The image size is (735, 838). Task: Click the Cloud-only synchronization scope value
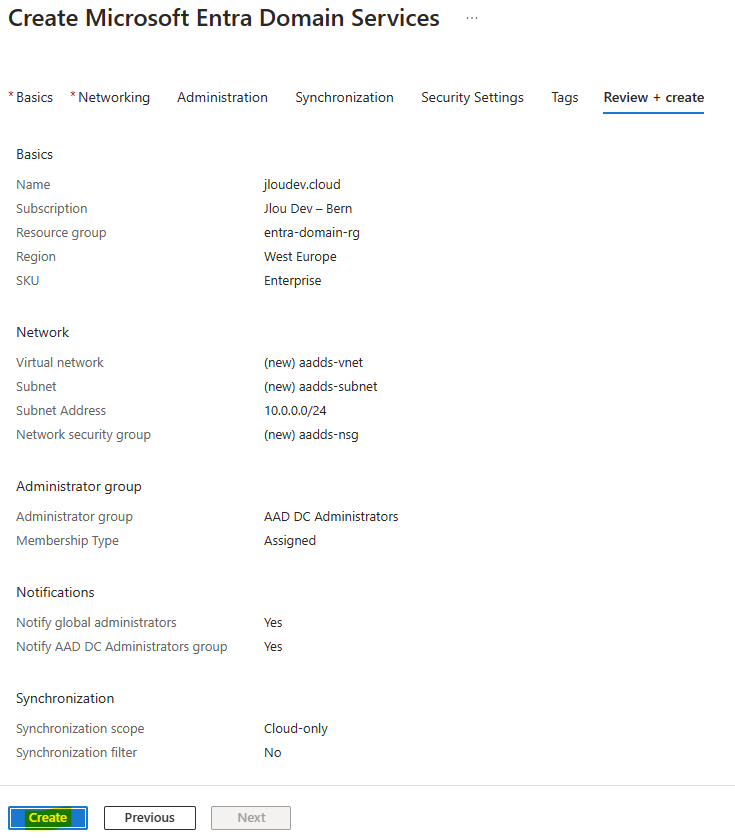(x=296, y=728)
